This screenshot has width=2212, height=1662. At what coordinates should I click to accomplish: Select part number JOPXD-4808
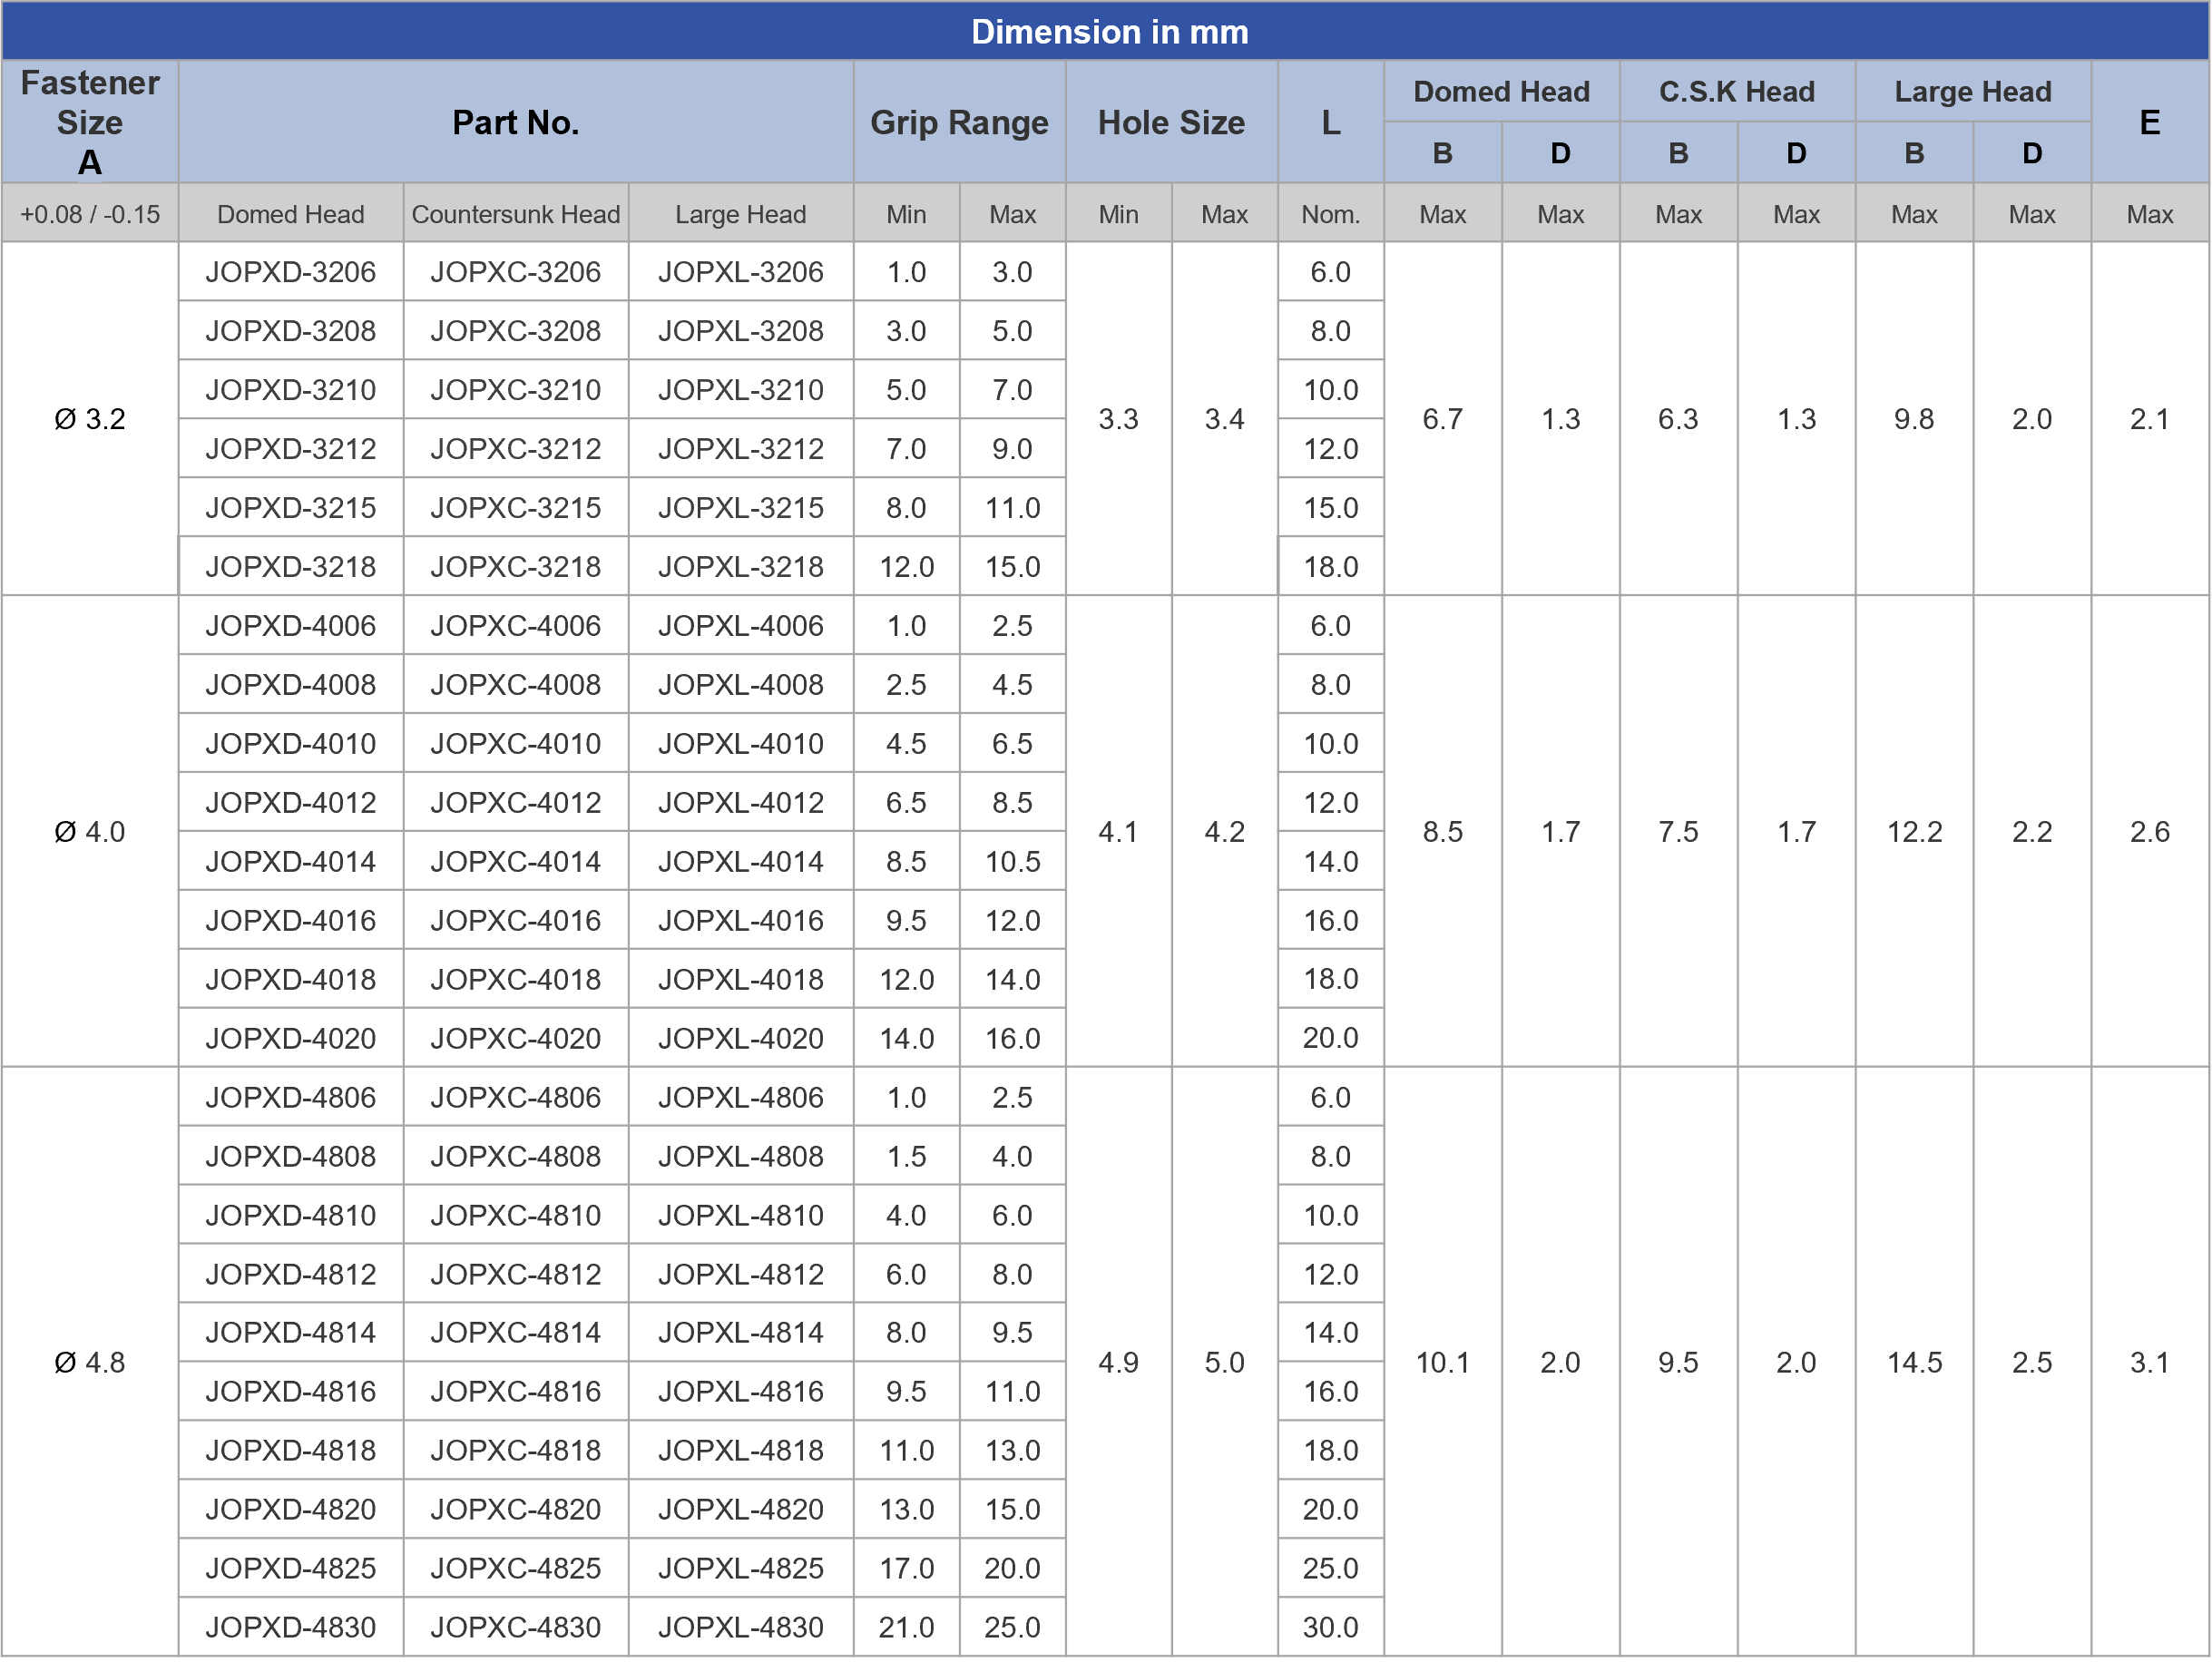point(291,1157)
